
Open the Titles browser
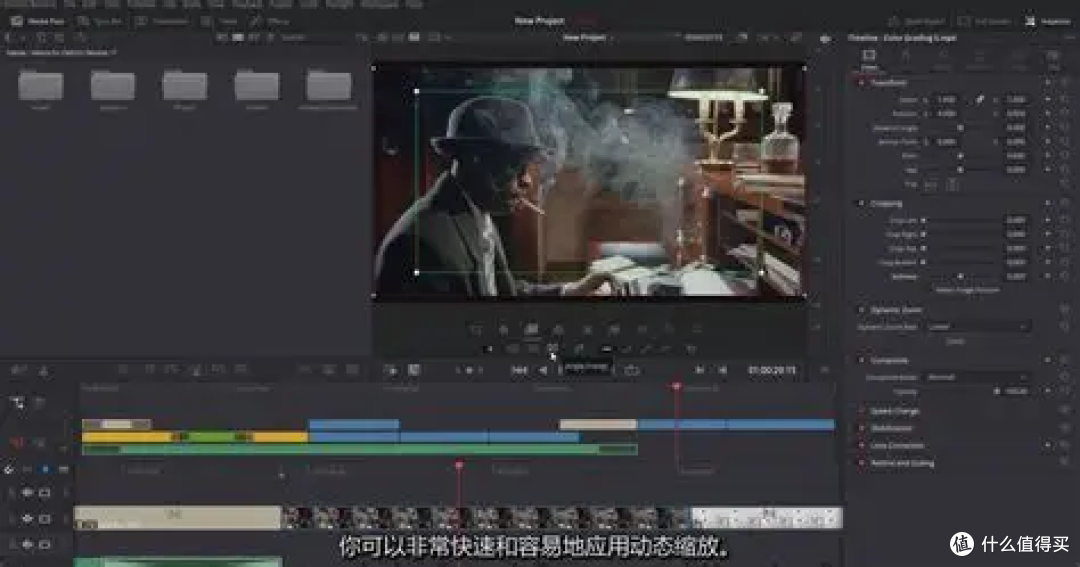tap(220, 21)
